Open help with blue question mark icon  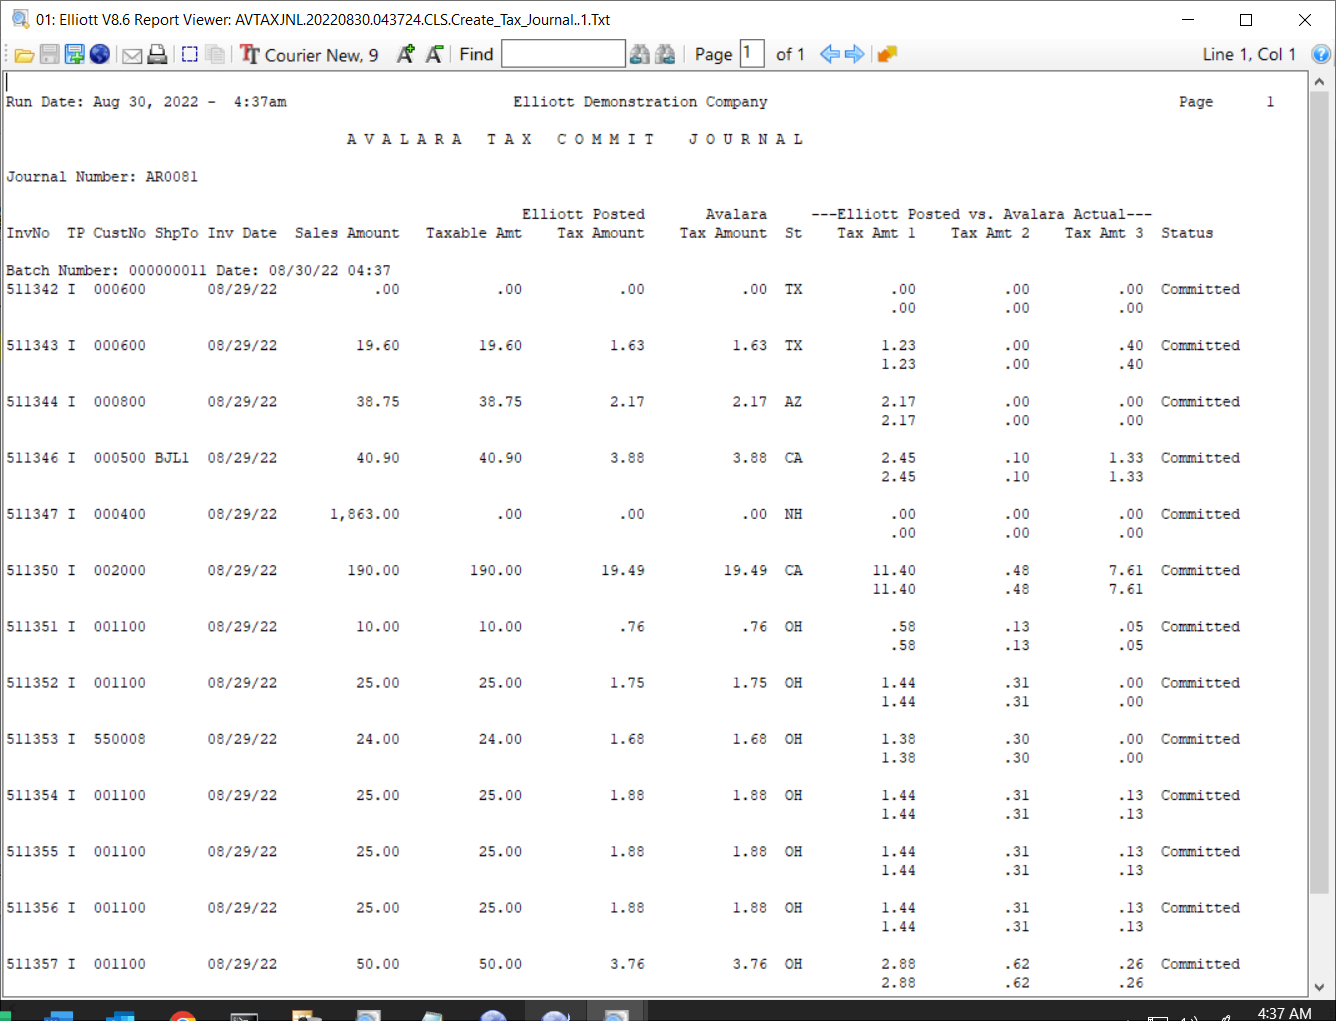(x=1321, y=55)
